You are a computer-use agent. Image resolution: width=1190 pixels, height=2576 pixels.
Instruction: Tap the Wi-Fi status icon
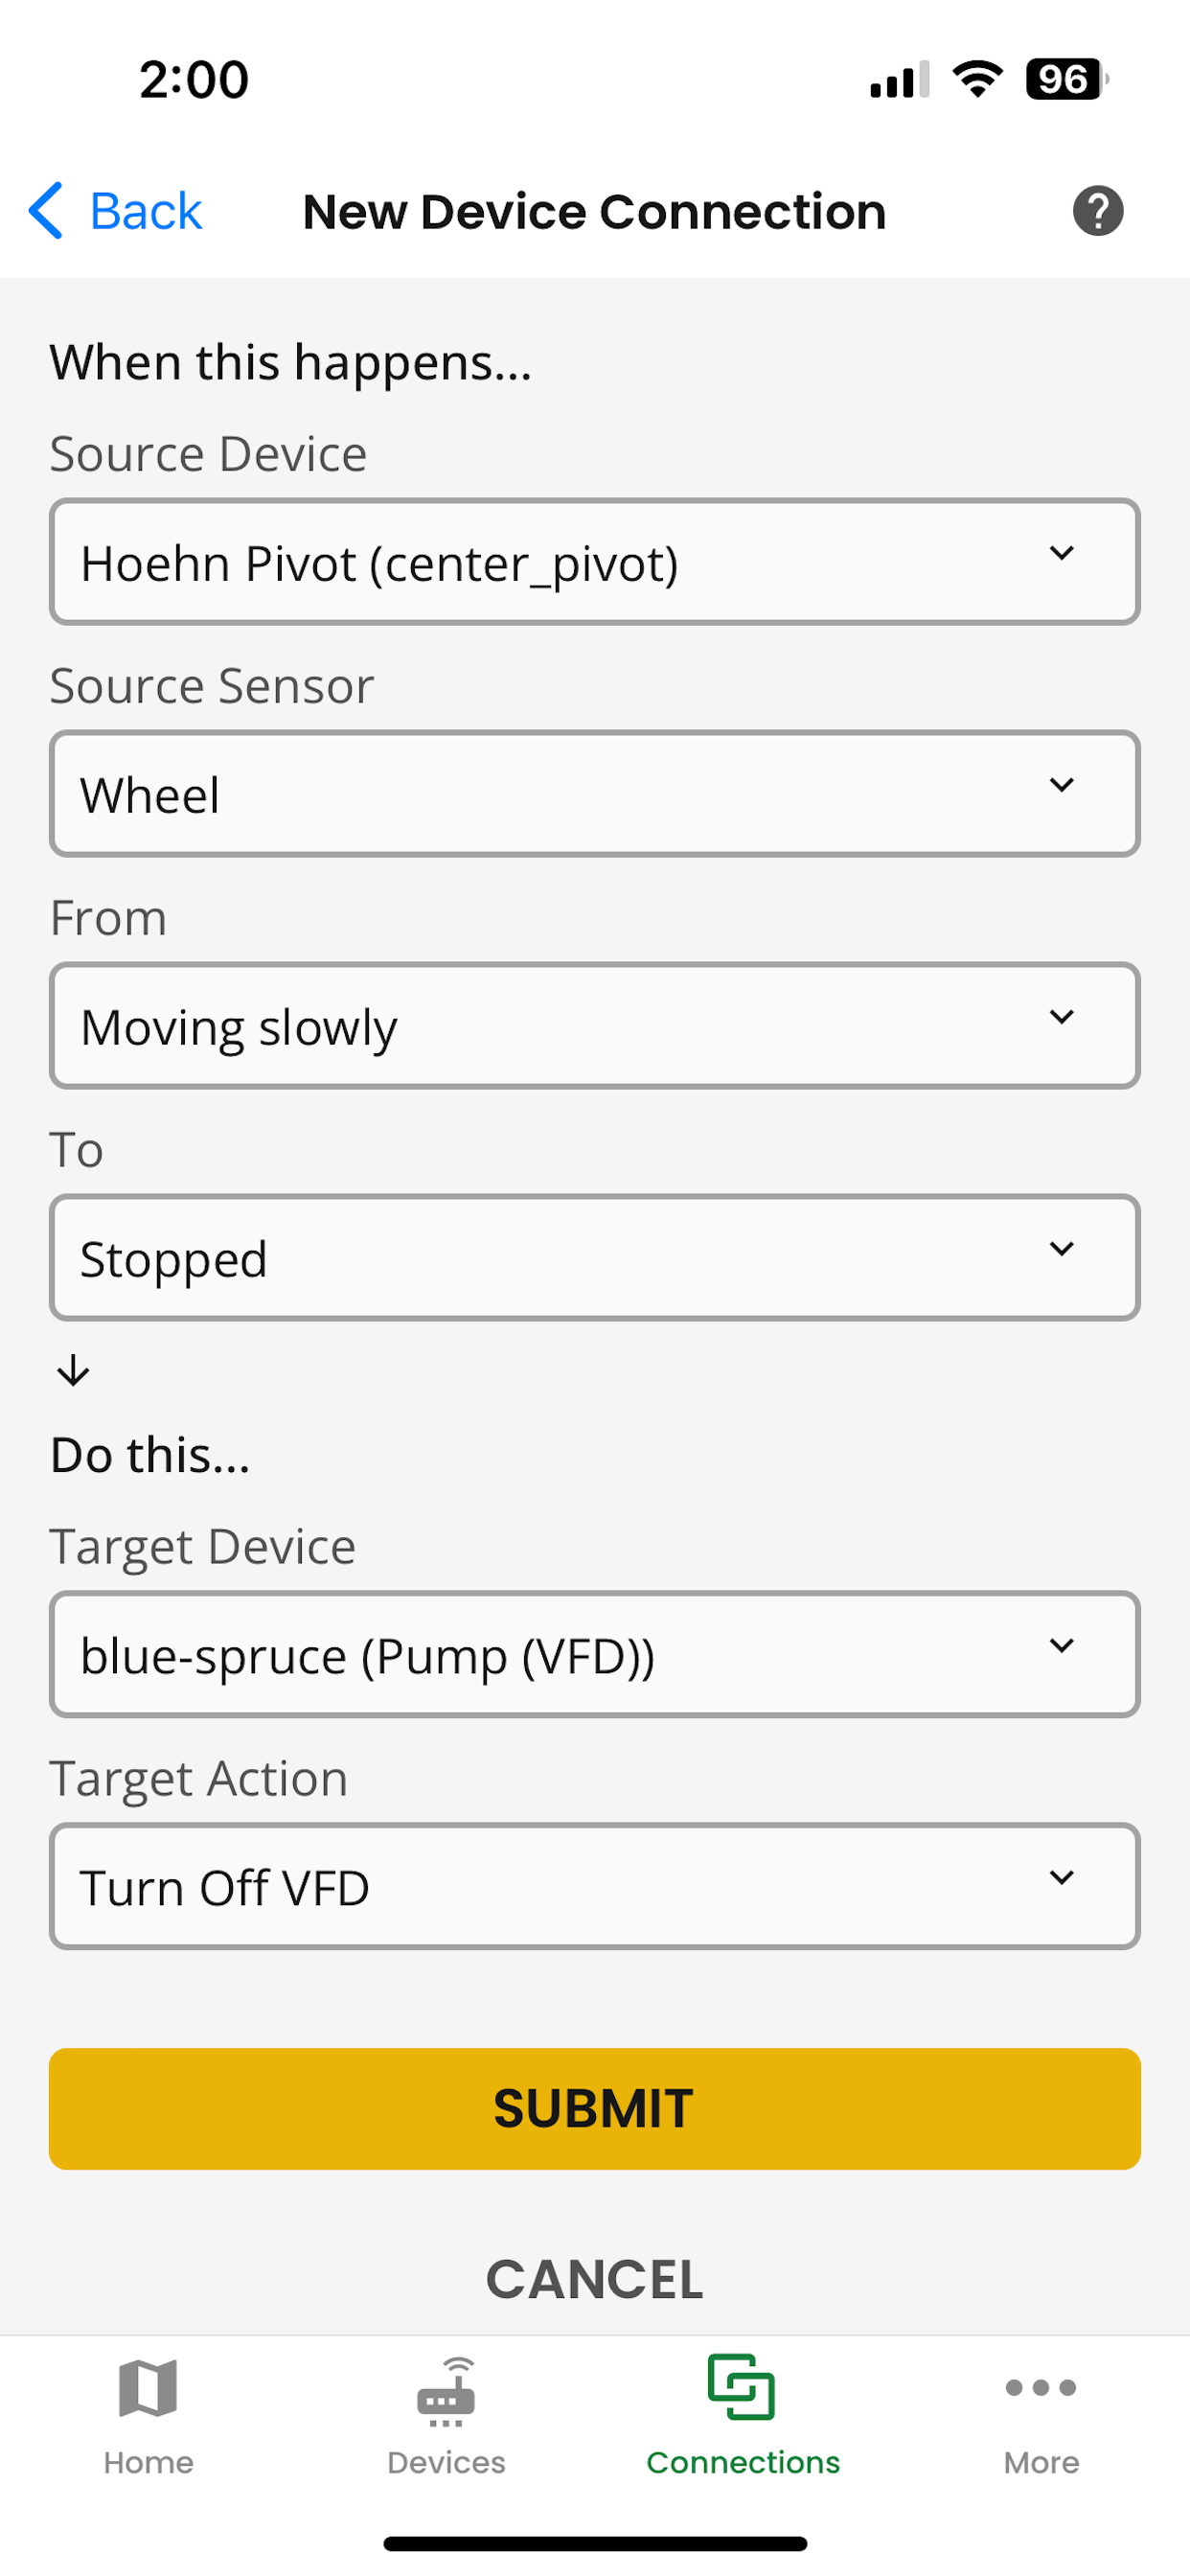pos(977,79)
